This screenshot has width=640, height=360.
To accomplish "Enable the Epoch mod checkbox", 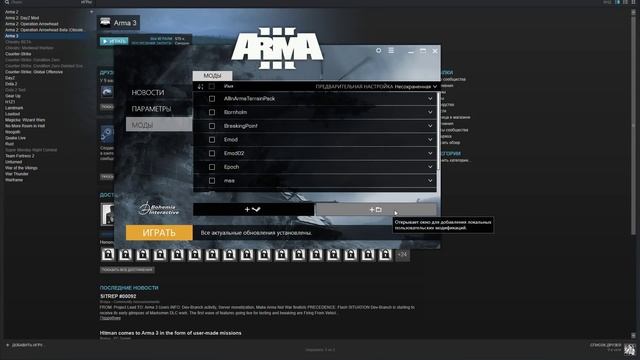I will [x=212, y=167].
